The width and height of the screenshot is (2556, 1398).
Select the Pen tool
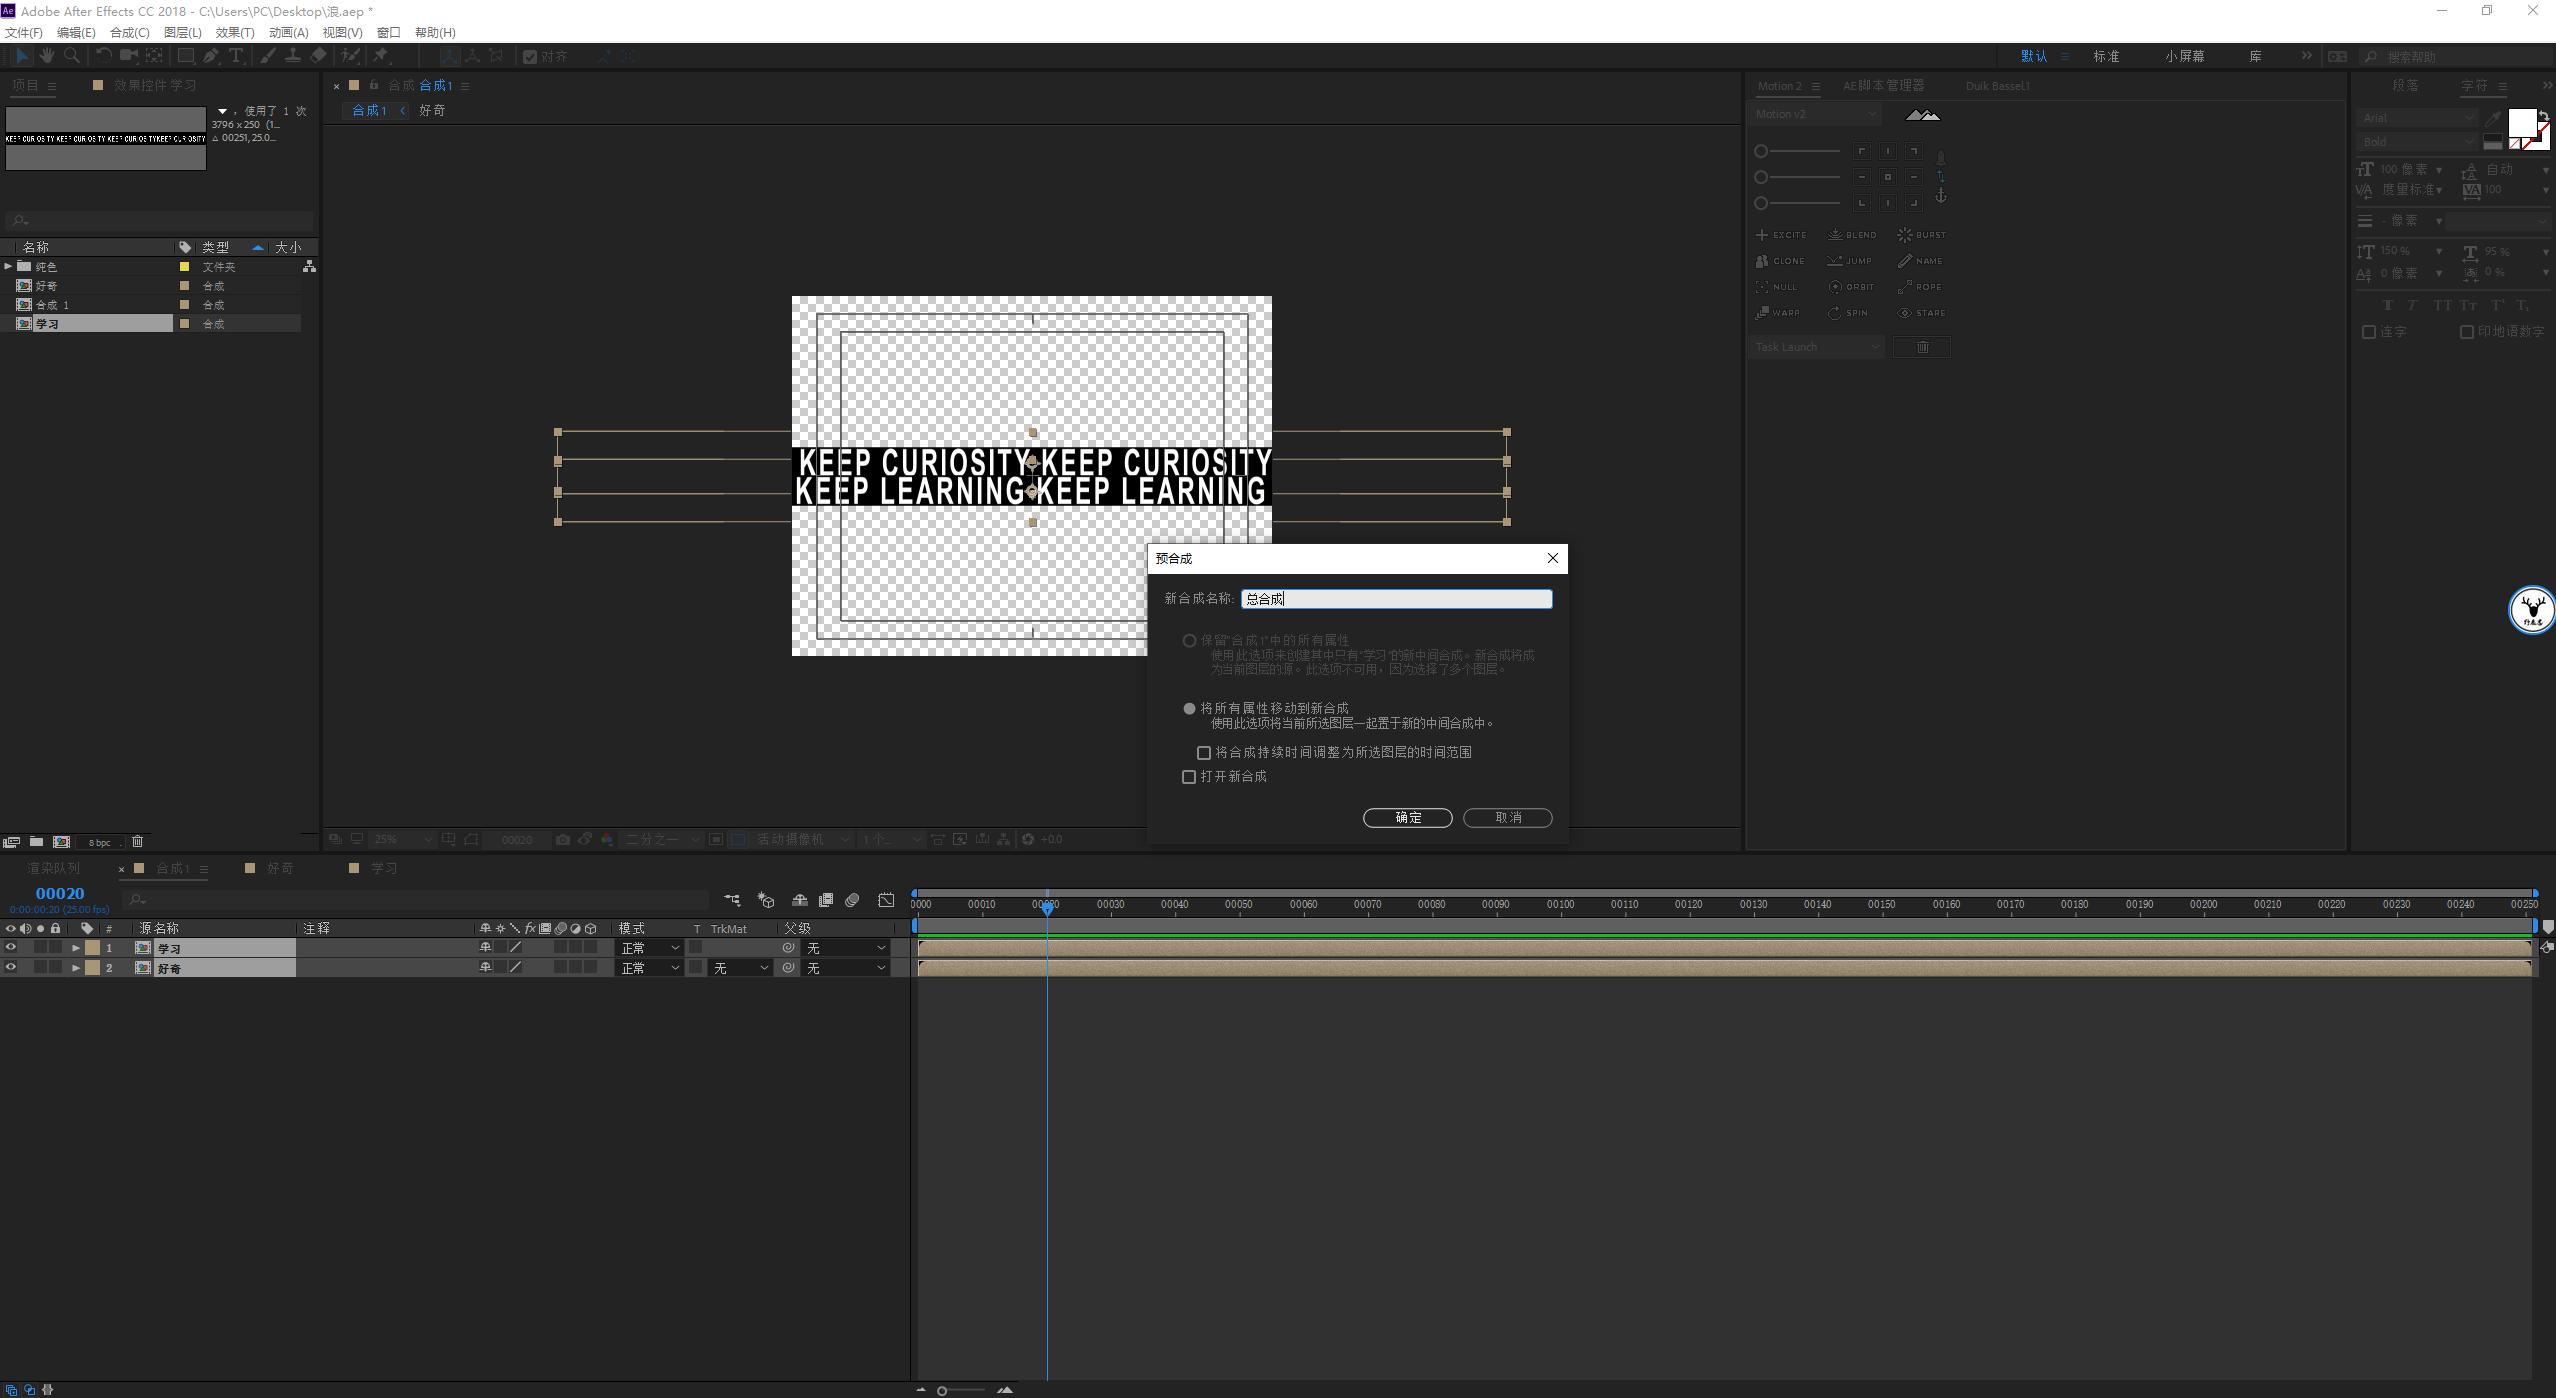click(x=211, y=56)
